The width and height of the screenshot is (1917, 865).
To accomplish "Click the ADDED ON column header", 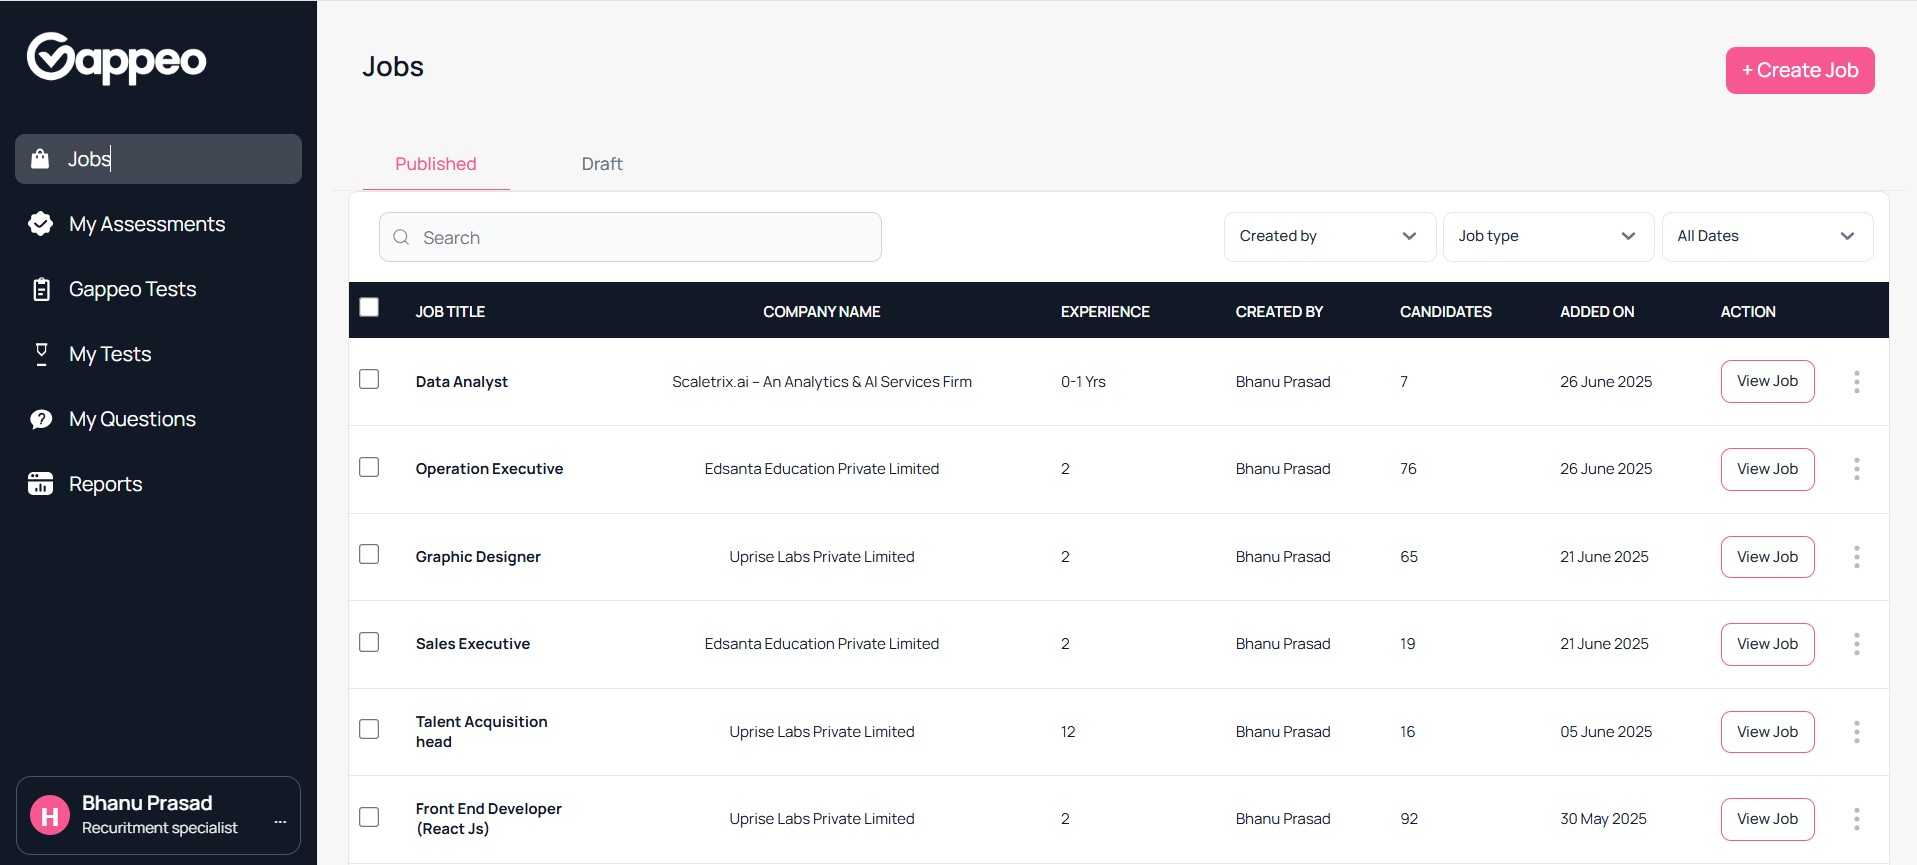I will point(1597,312).
